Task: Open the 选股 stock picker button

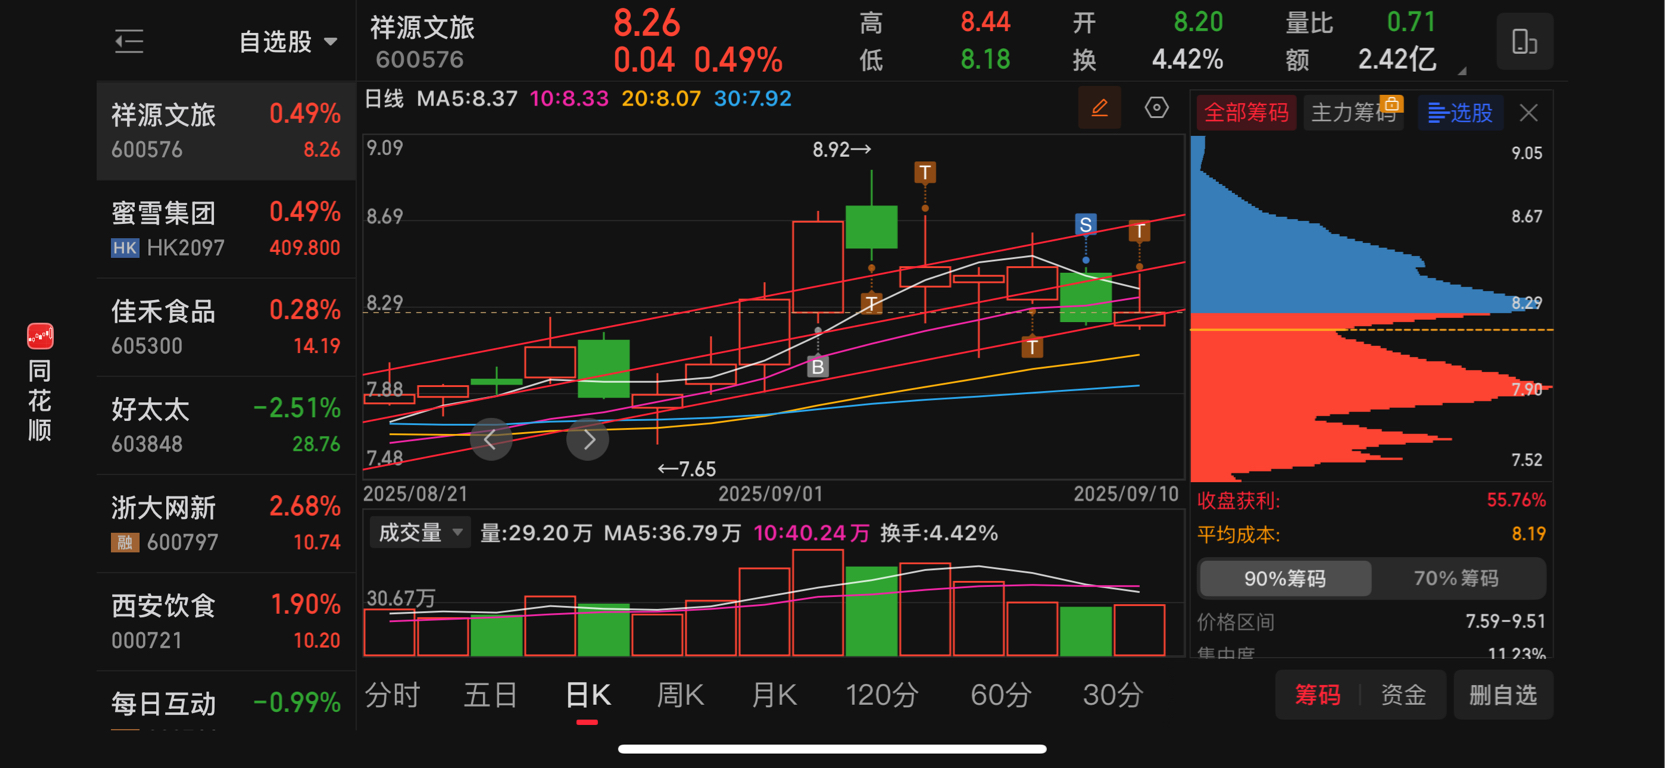Action: pyautogui.click(x=1459, y=113)
